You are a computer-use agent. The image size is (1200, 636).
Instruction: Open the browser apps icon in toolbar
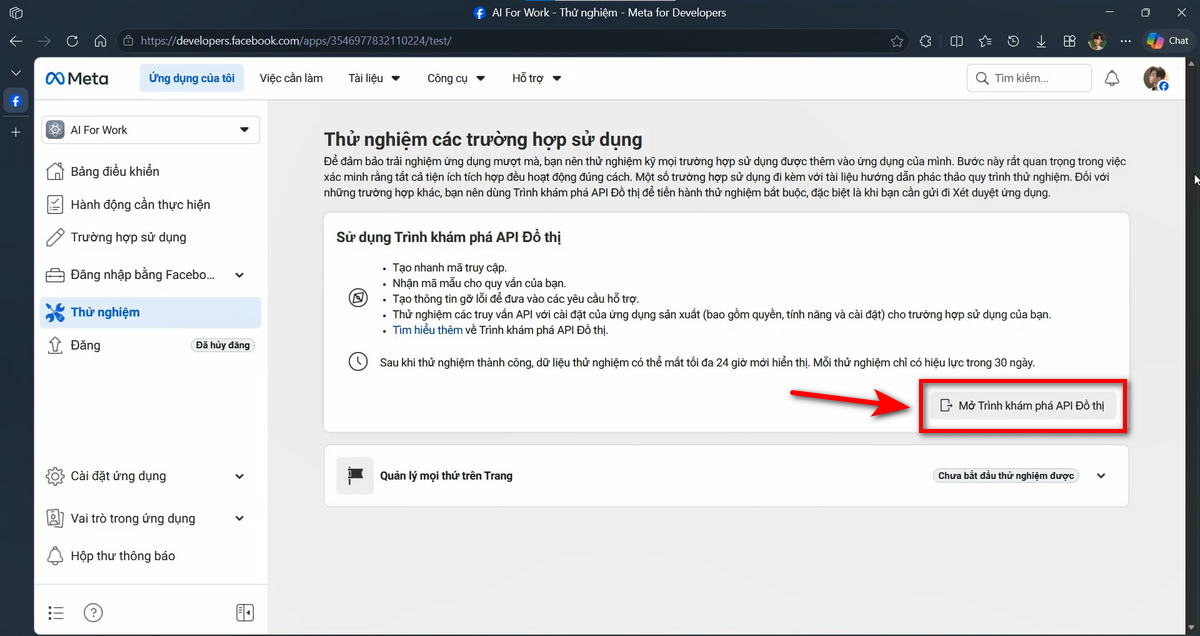coord(1069,41)
